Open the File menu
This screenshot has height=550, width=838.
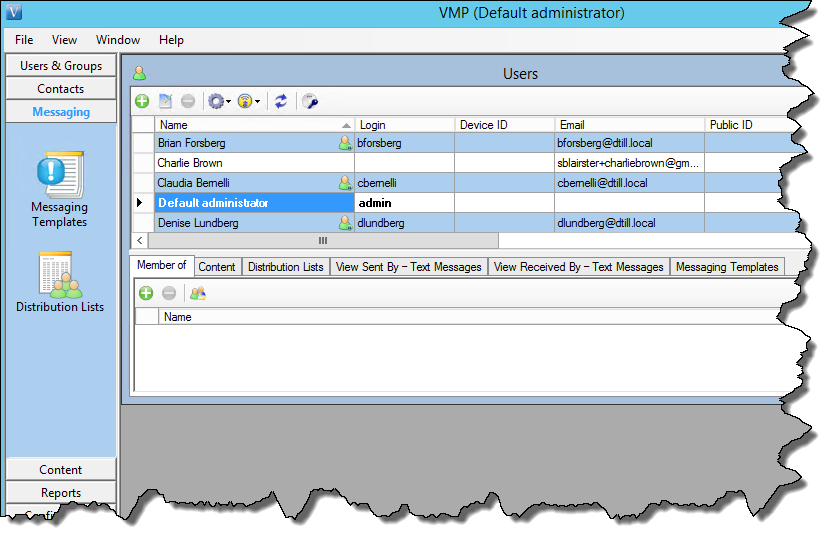pyautogui.click(x=24, y=40)
